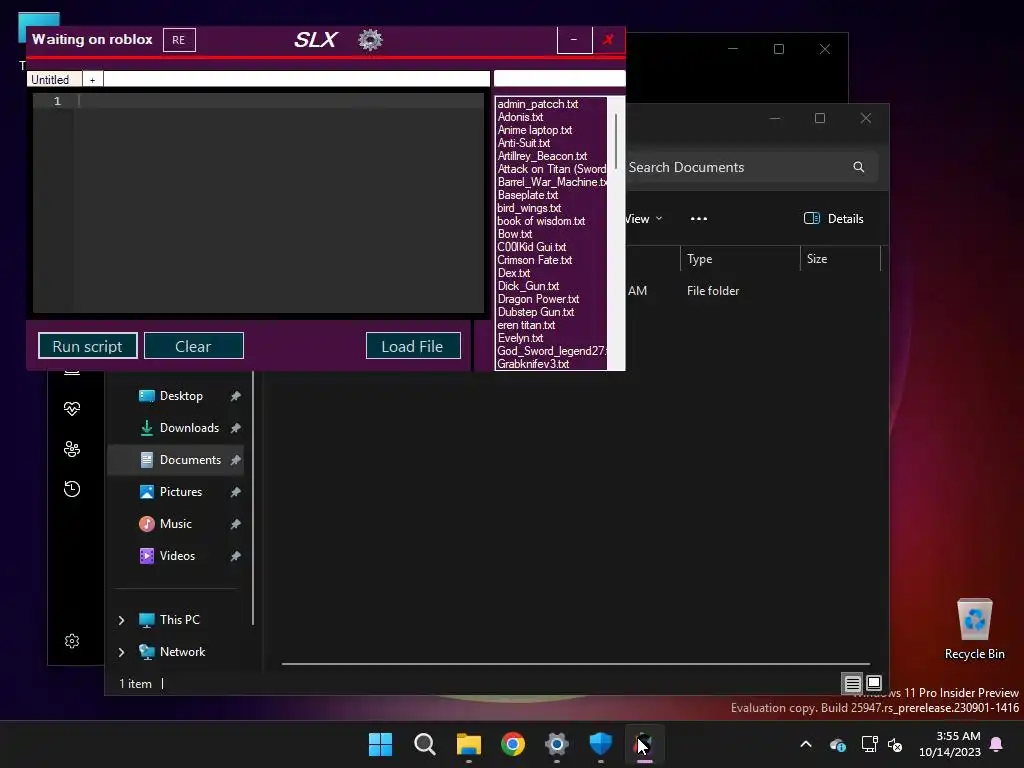Switch to large thumbnails view in File Explorer
Screen dimensions: 1024x768
pos(874,684)
